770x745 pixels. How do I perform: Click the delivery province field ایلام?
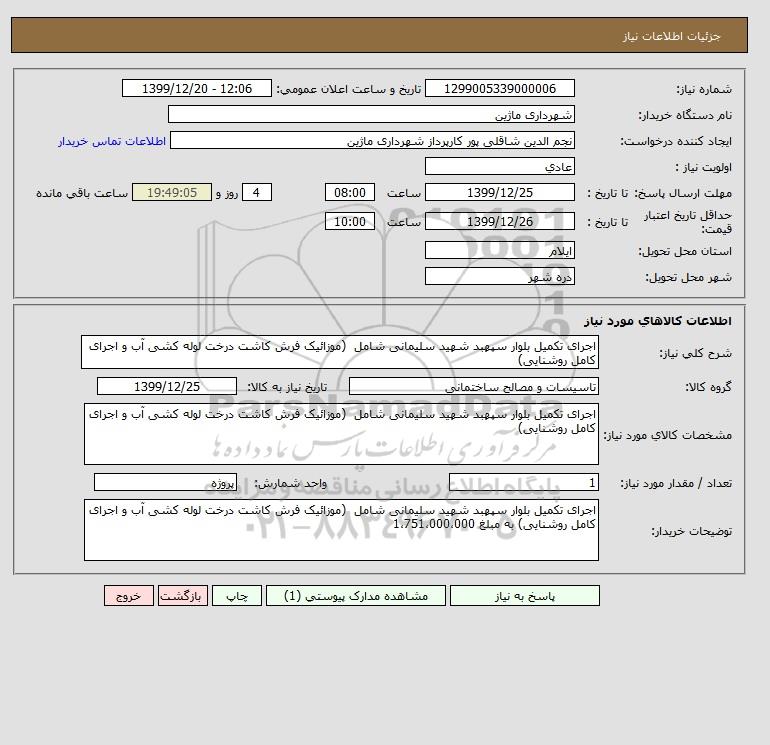click(x=499, y=250)
